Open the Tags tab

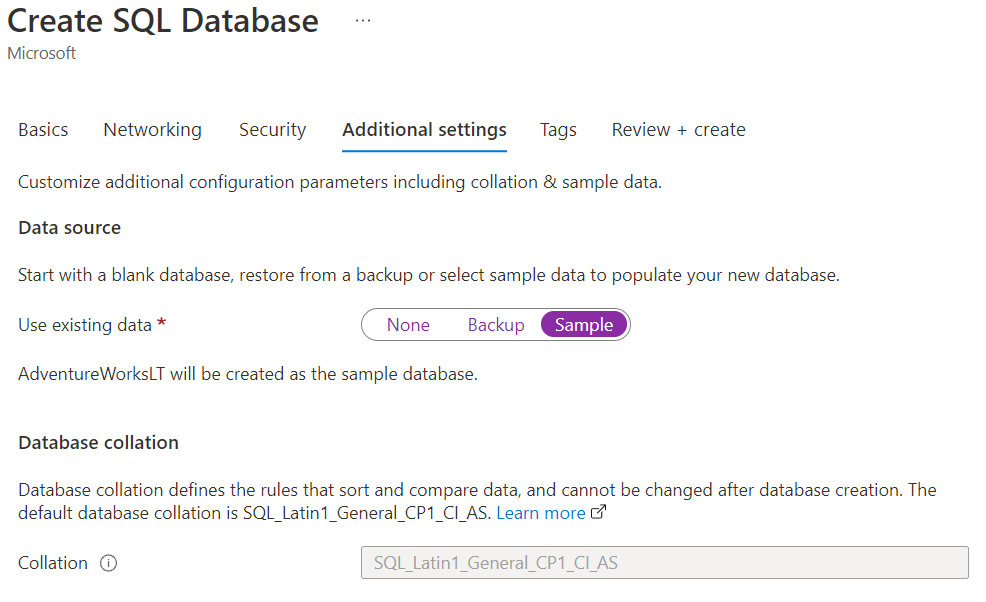(558, 130)
